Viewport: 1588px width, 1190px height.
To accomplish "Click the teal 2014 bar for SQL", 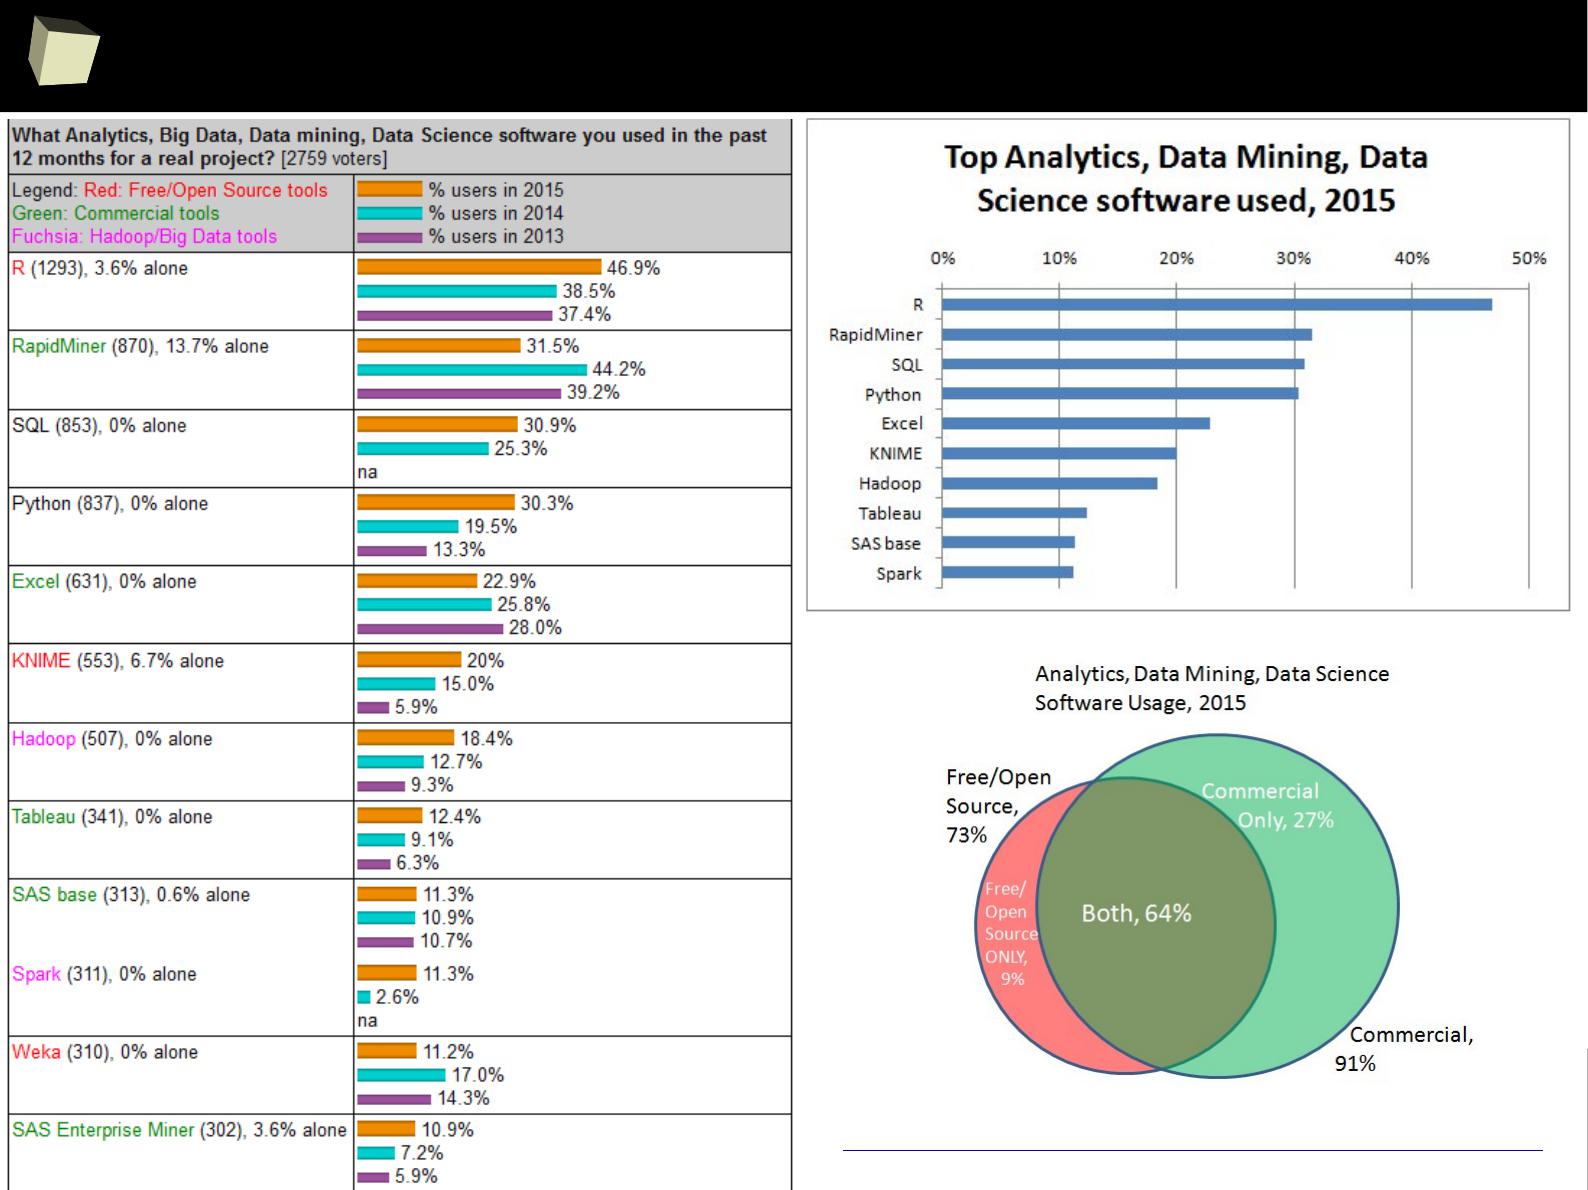I will click(423, 448).
